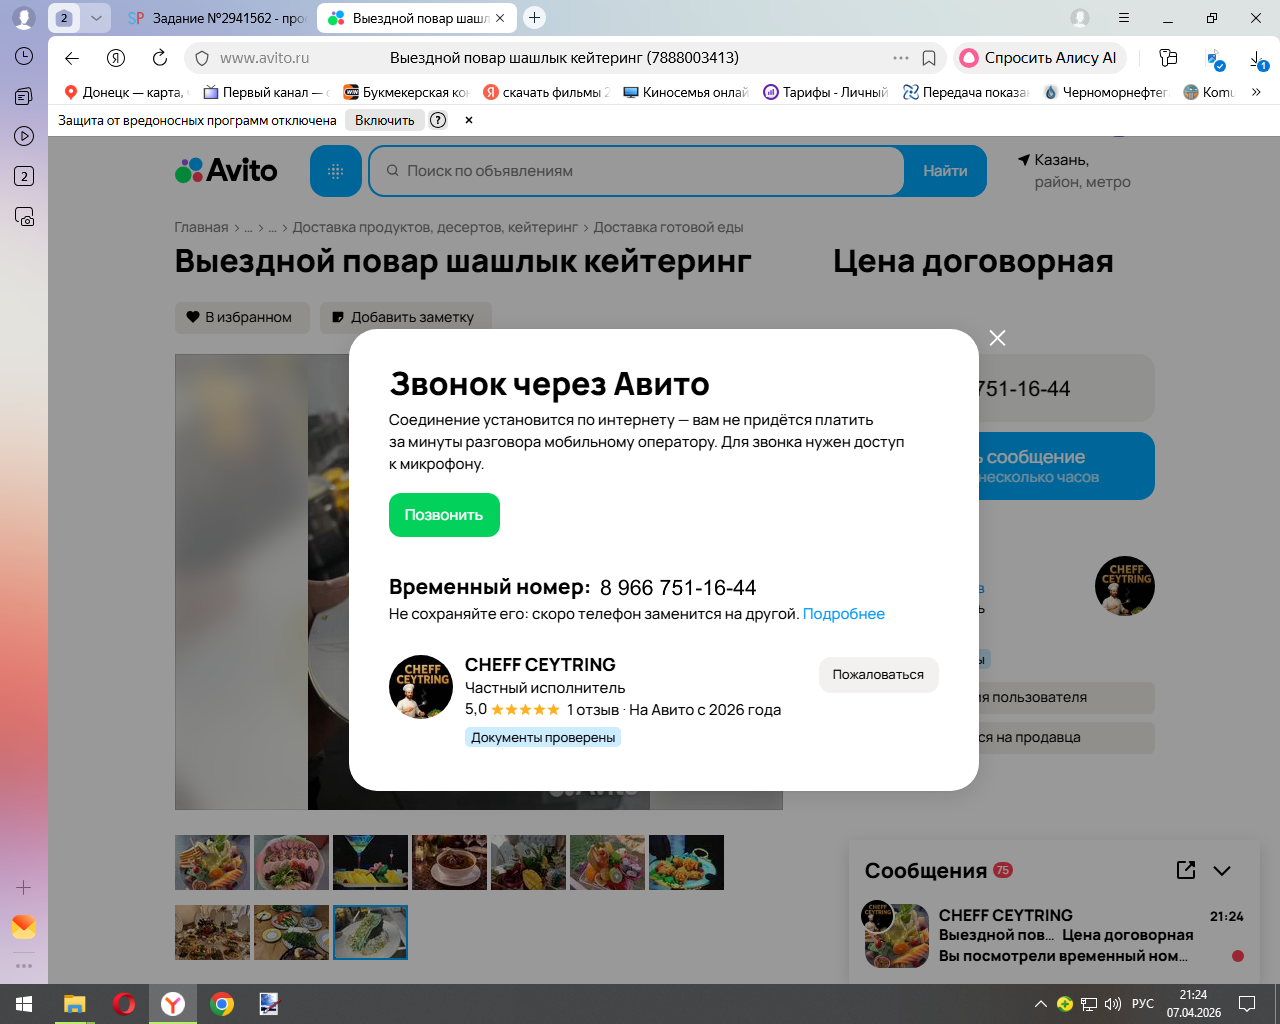Open sidebar settings three dots
1280x1024 pixels.
tap(24, 966)
